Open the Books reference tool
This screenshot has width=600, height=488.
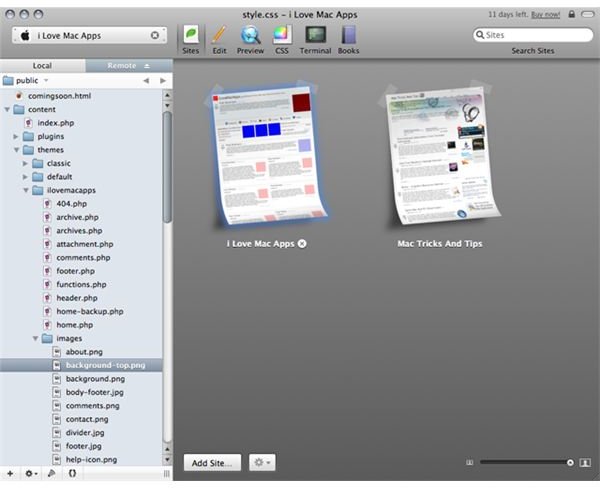click(348, 40)
